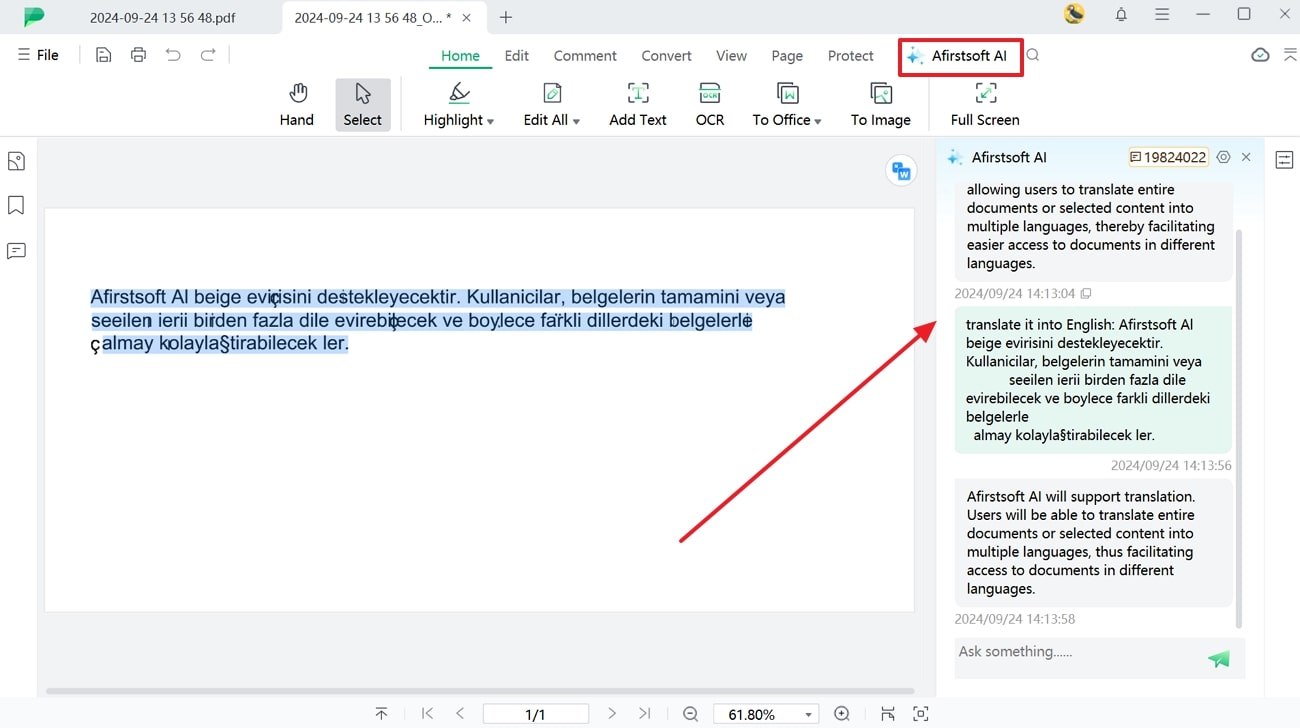1300x728 pixels.
Task: Click the timestamp 2024/09/24 14:13:58
Action: (x=1015, y=619)
